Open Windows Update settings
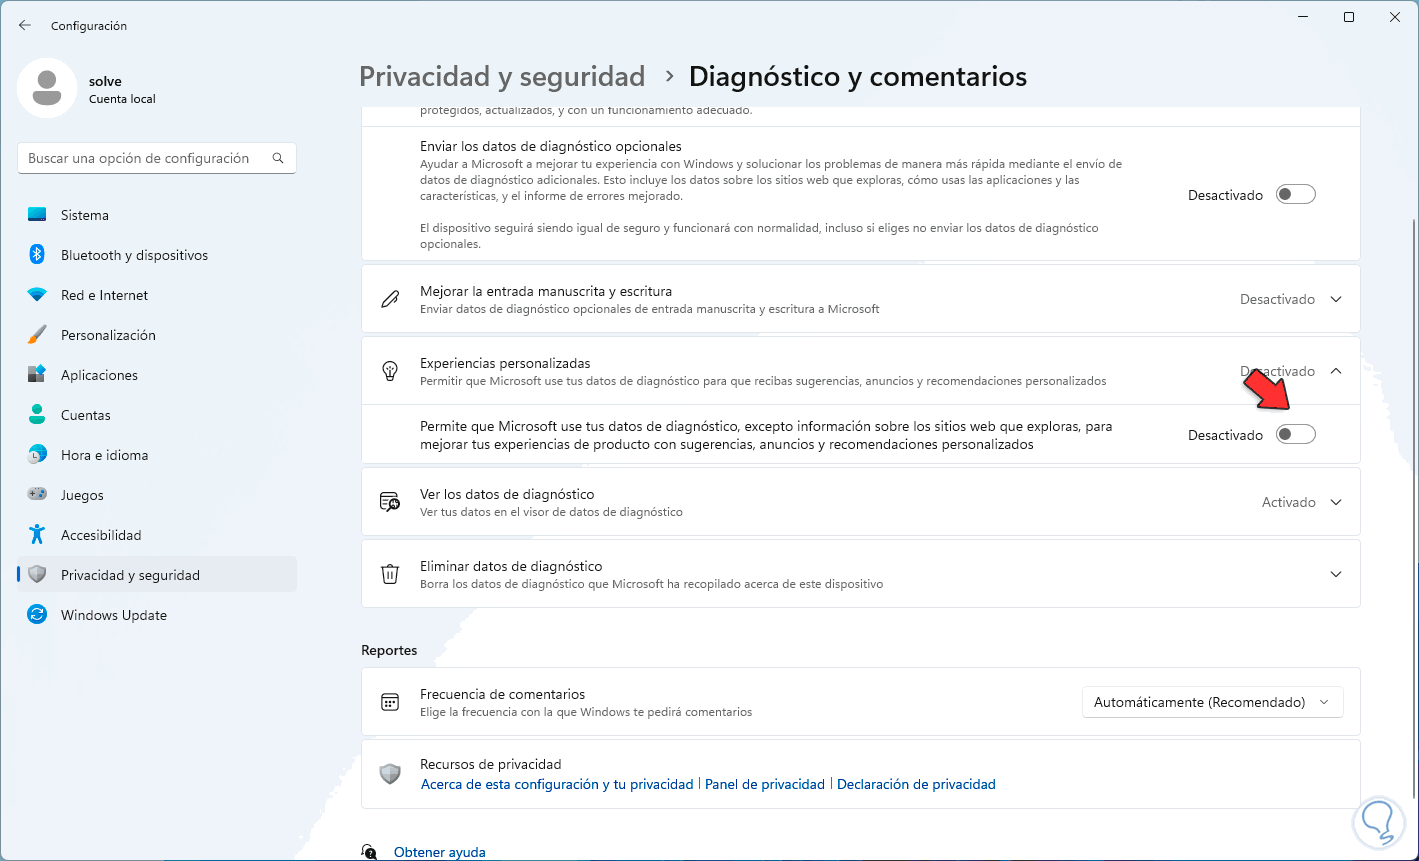 (157, 615)
